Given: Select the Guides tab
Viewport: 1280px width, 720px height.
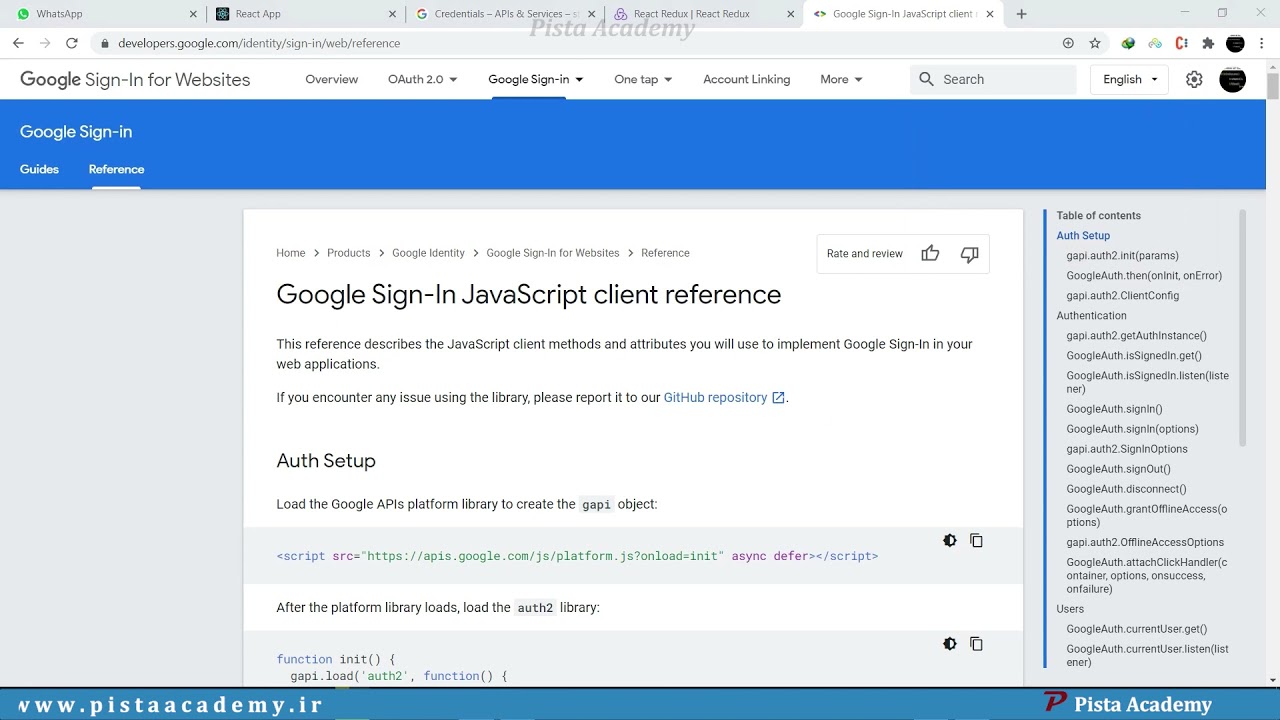Looking at the screenshot, I should coord(39,169).
